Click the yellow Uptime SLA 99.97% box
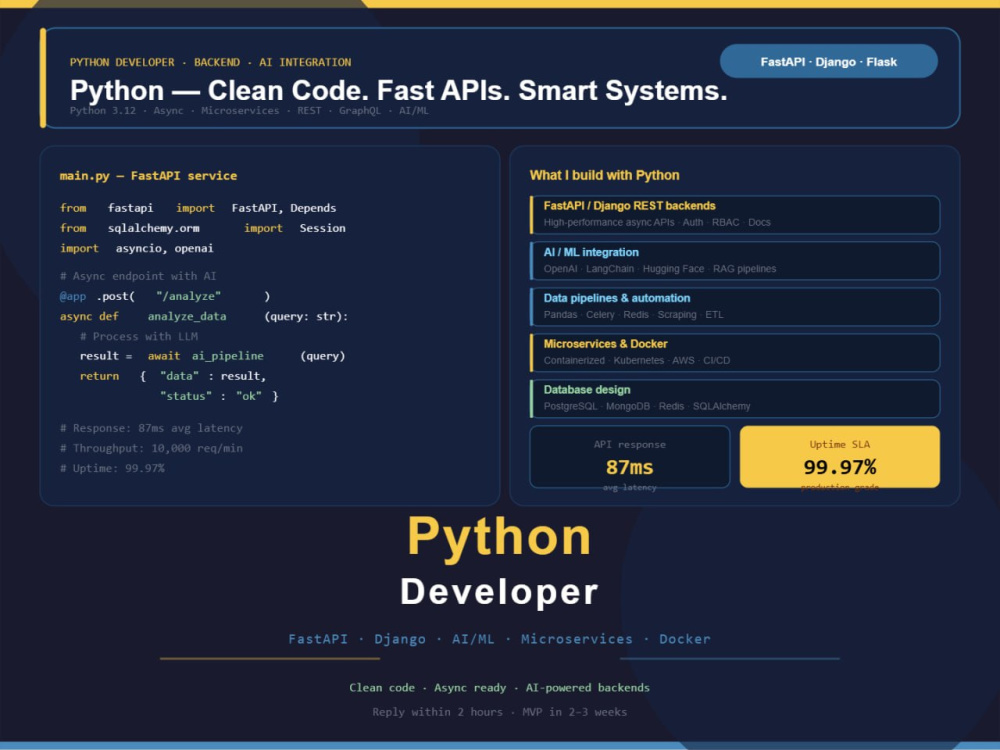The height and width of the screenshot is (750, 1000). click(x=839, y=457)
